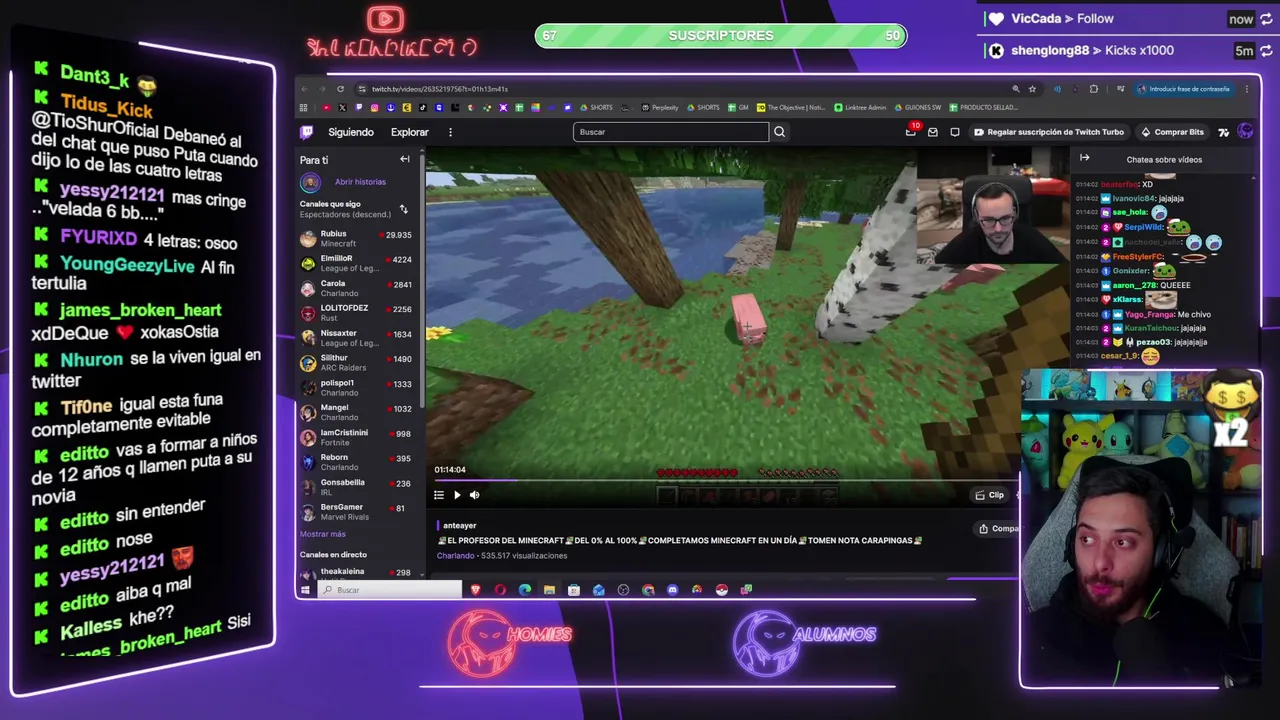Open Pokeball app icon in taskbar
Screen dimensions: 1280x720
click(x=721, y=590)
